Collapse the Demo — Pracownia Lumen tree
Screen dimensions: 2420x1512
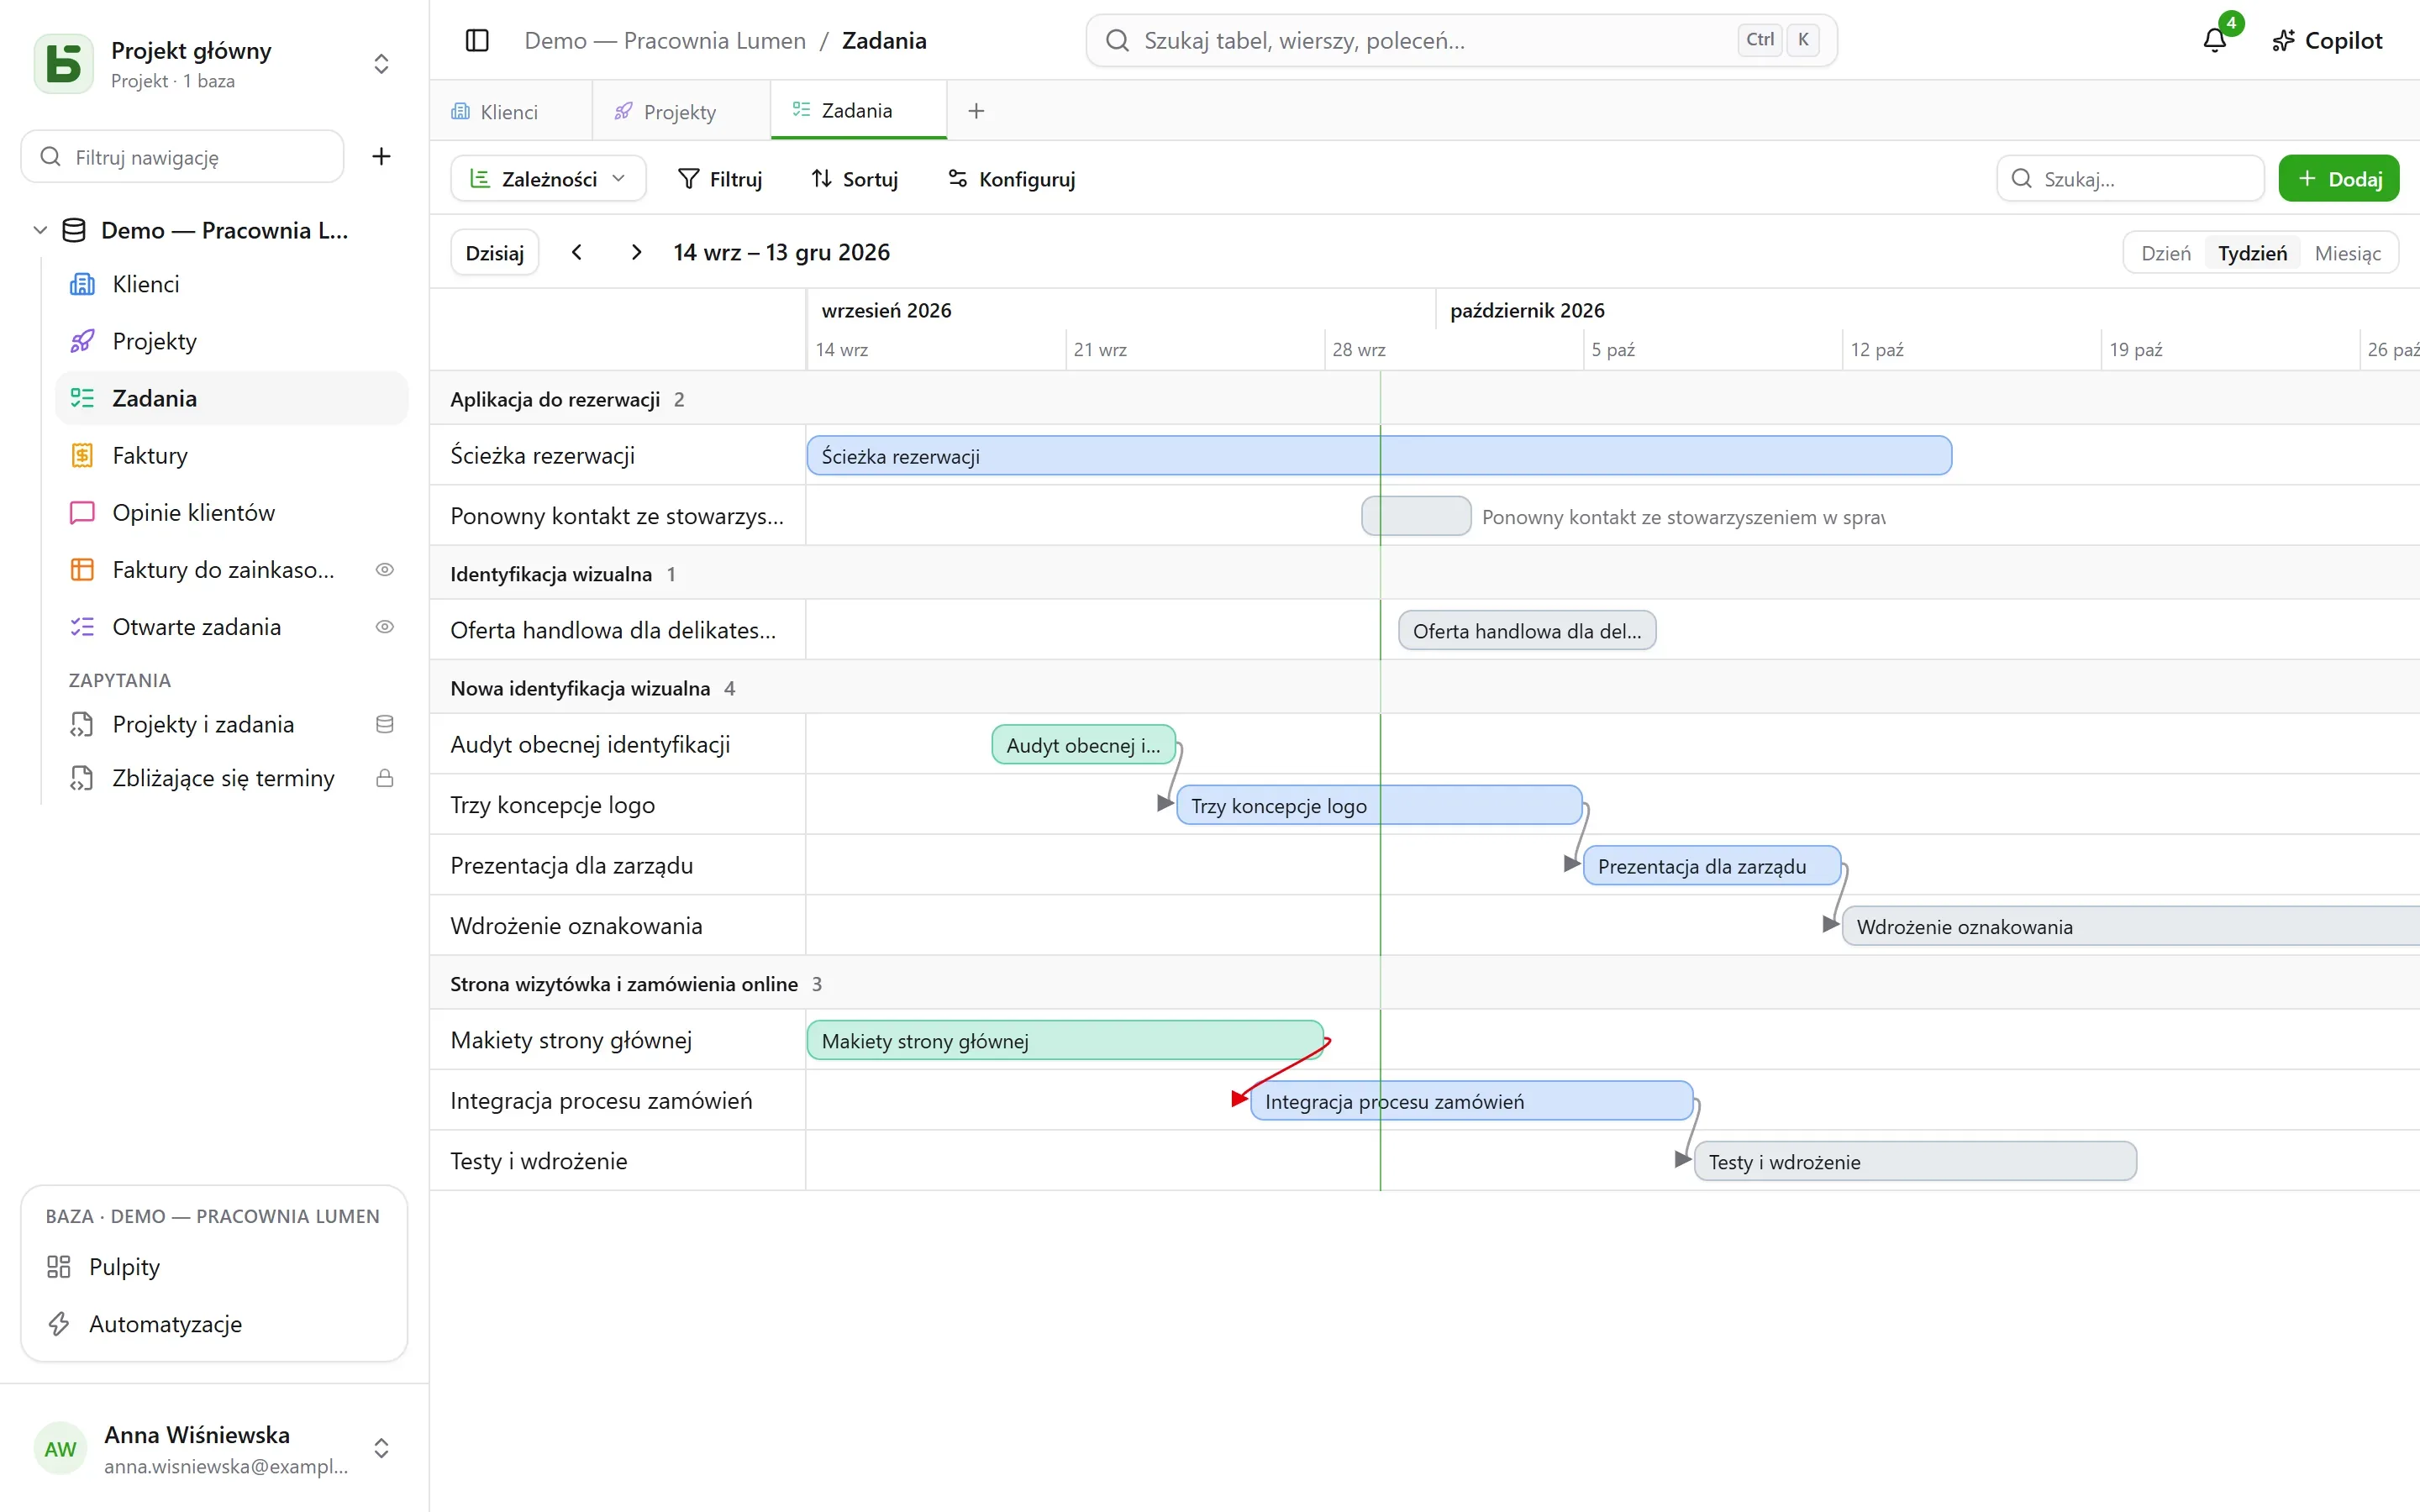(x=40, y=231)
